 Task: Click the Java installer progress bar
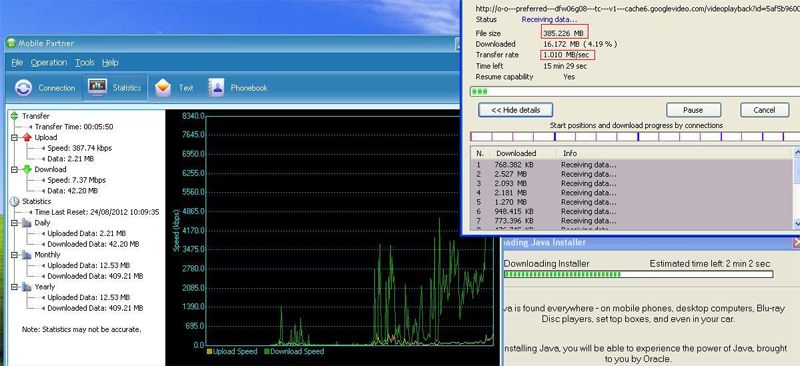point(638,274)
